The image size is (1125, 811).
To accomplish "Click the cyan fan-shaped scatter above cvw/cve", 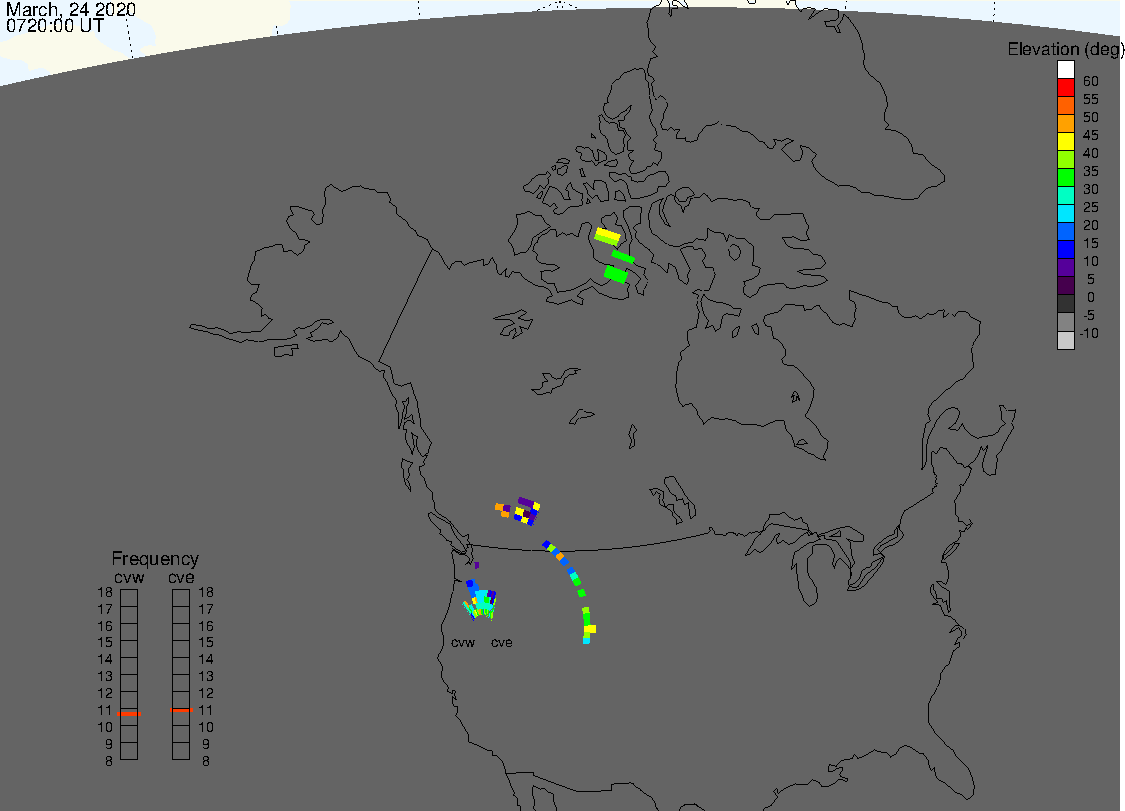I will point(481,604).
